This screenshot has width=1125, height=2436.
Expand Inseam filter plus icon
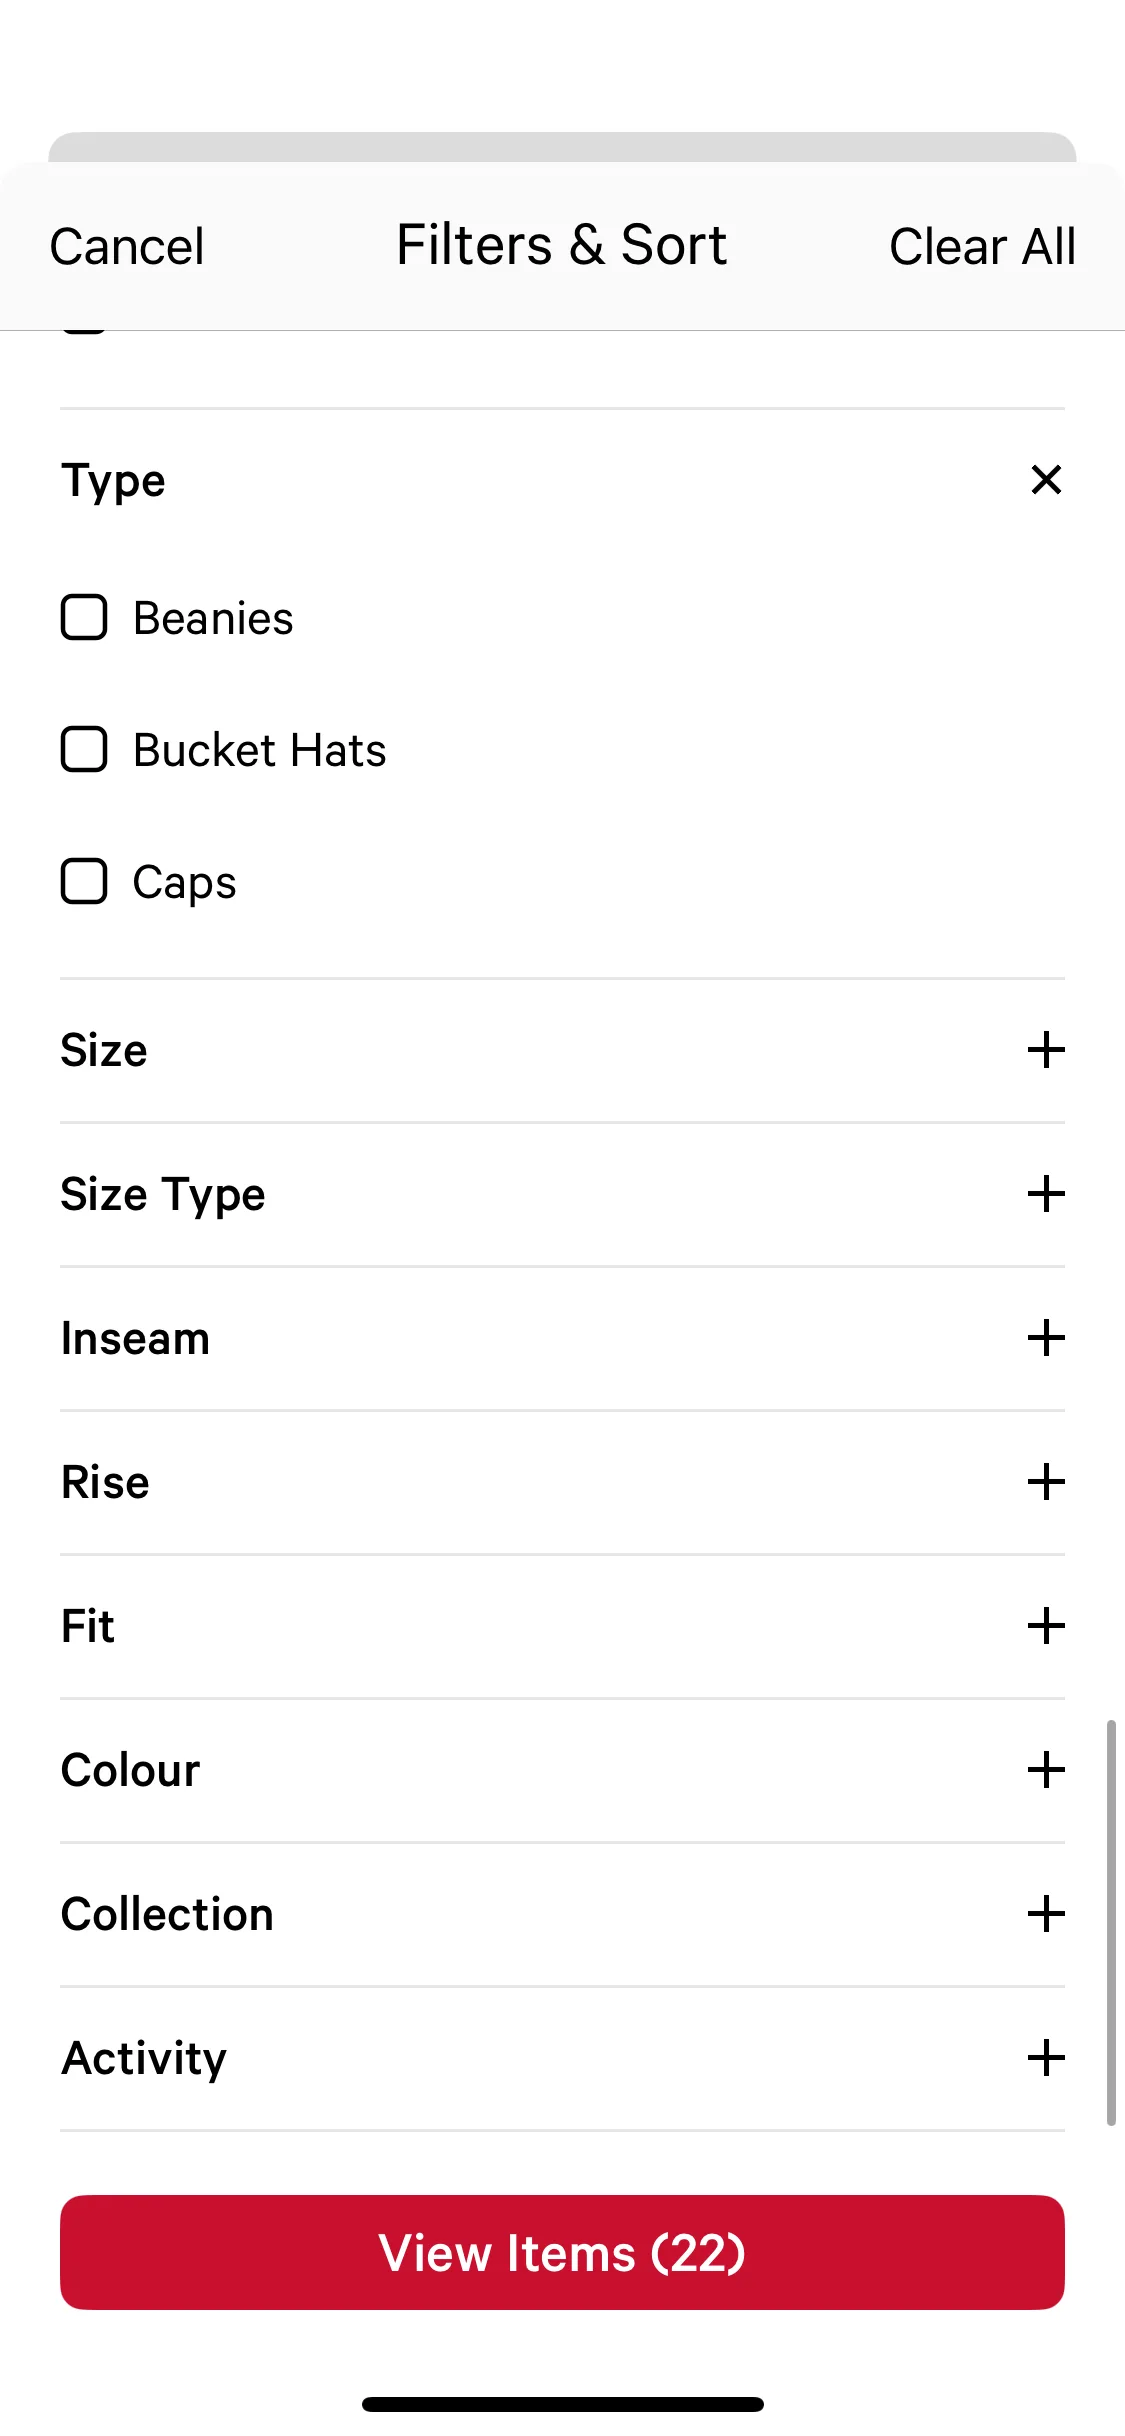point(1046,1338)
